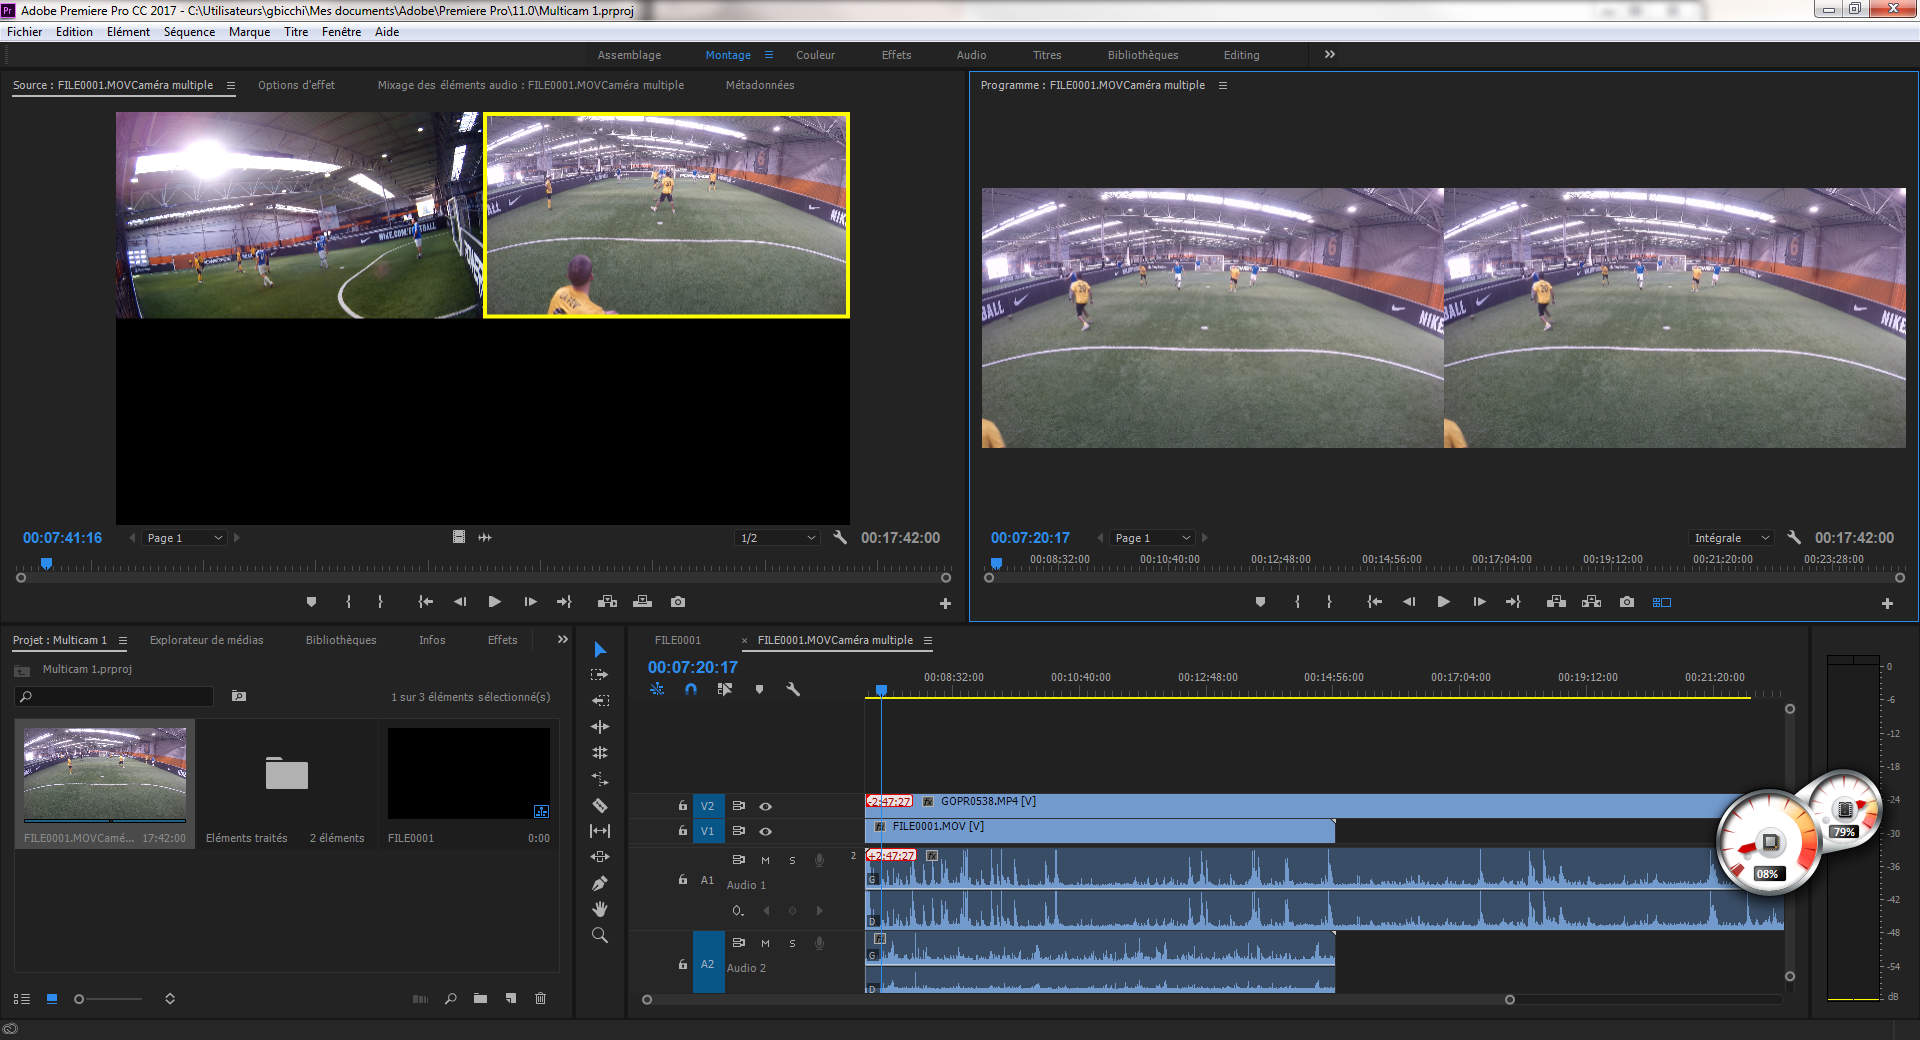This screenshot has height=1040, width=1920.
Task: Select the Pen tool in the tools panel
Action: (600, 883)
